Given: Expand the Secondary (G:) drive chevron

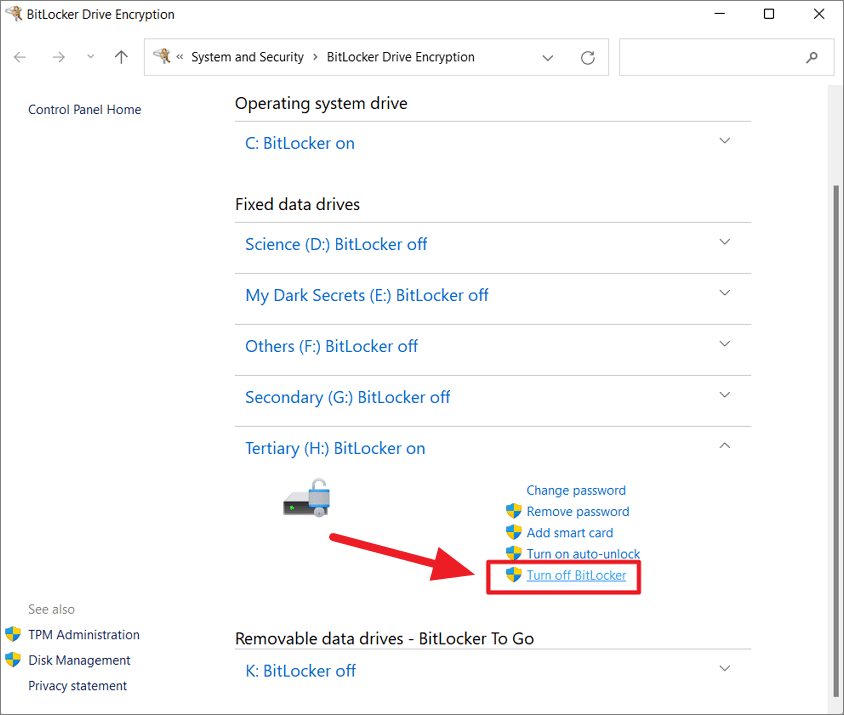Looking at the screenshot, I should click(725, 395).
